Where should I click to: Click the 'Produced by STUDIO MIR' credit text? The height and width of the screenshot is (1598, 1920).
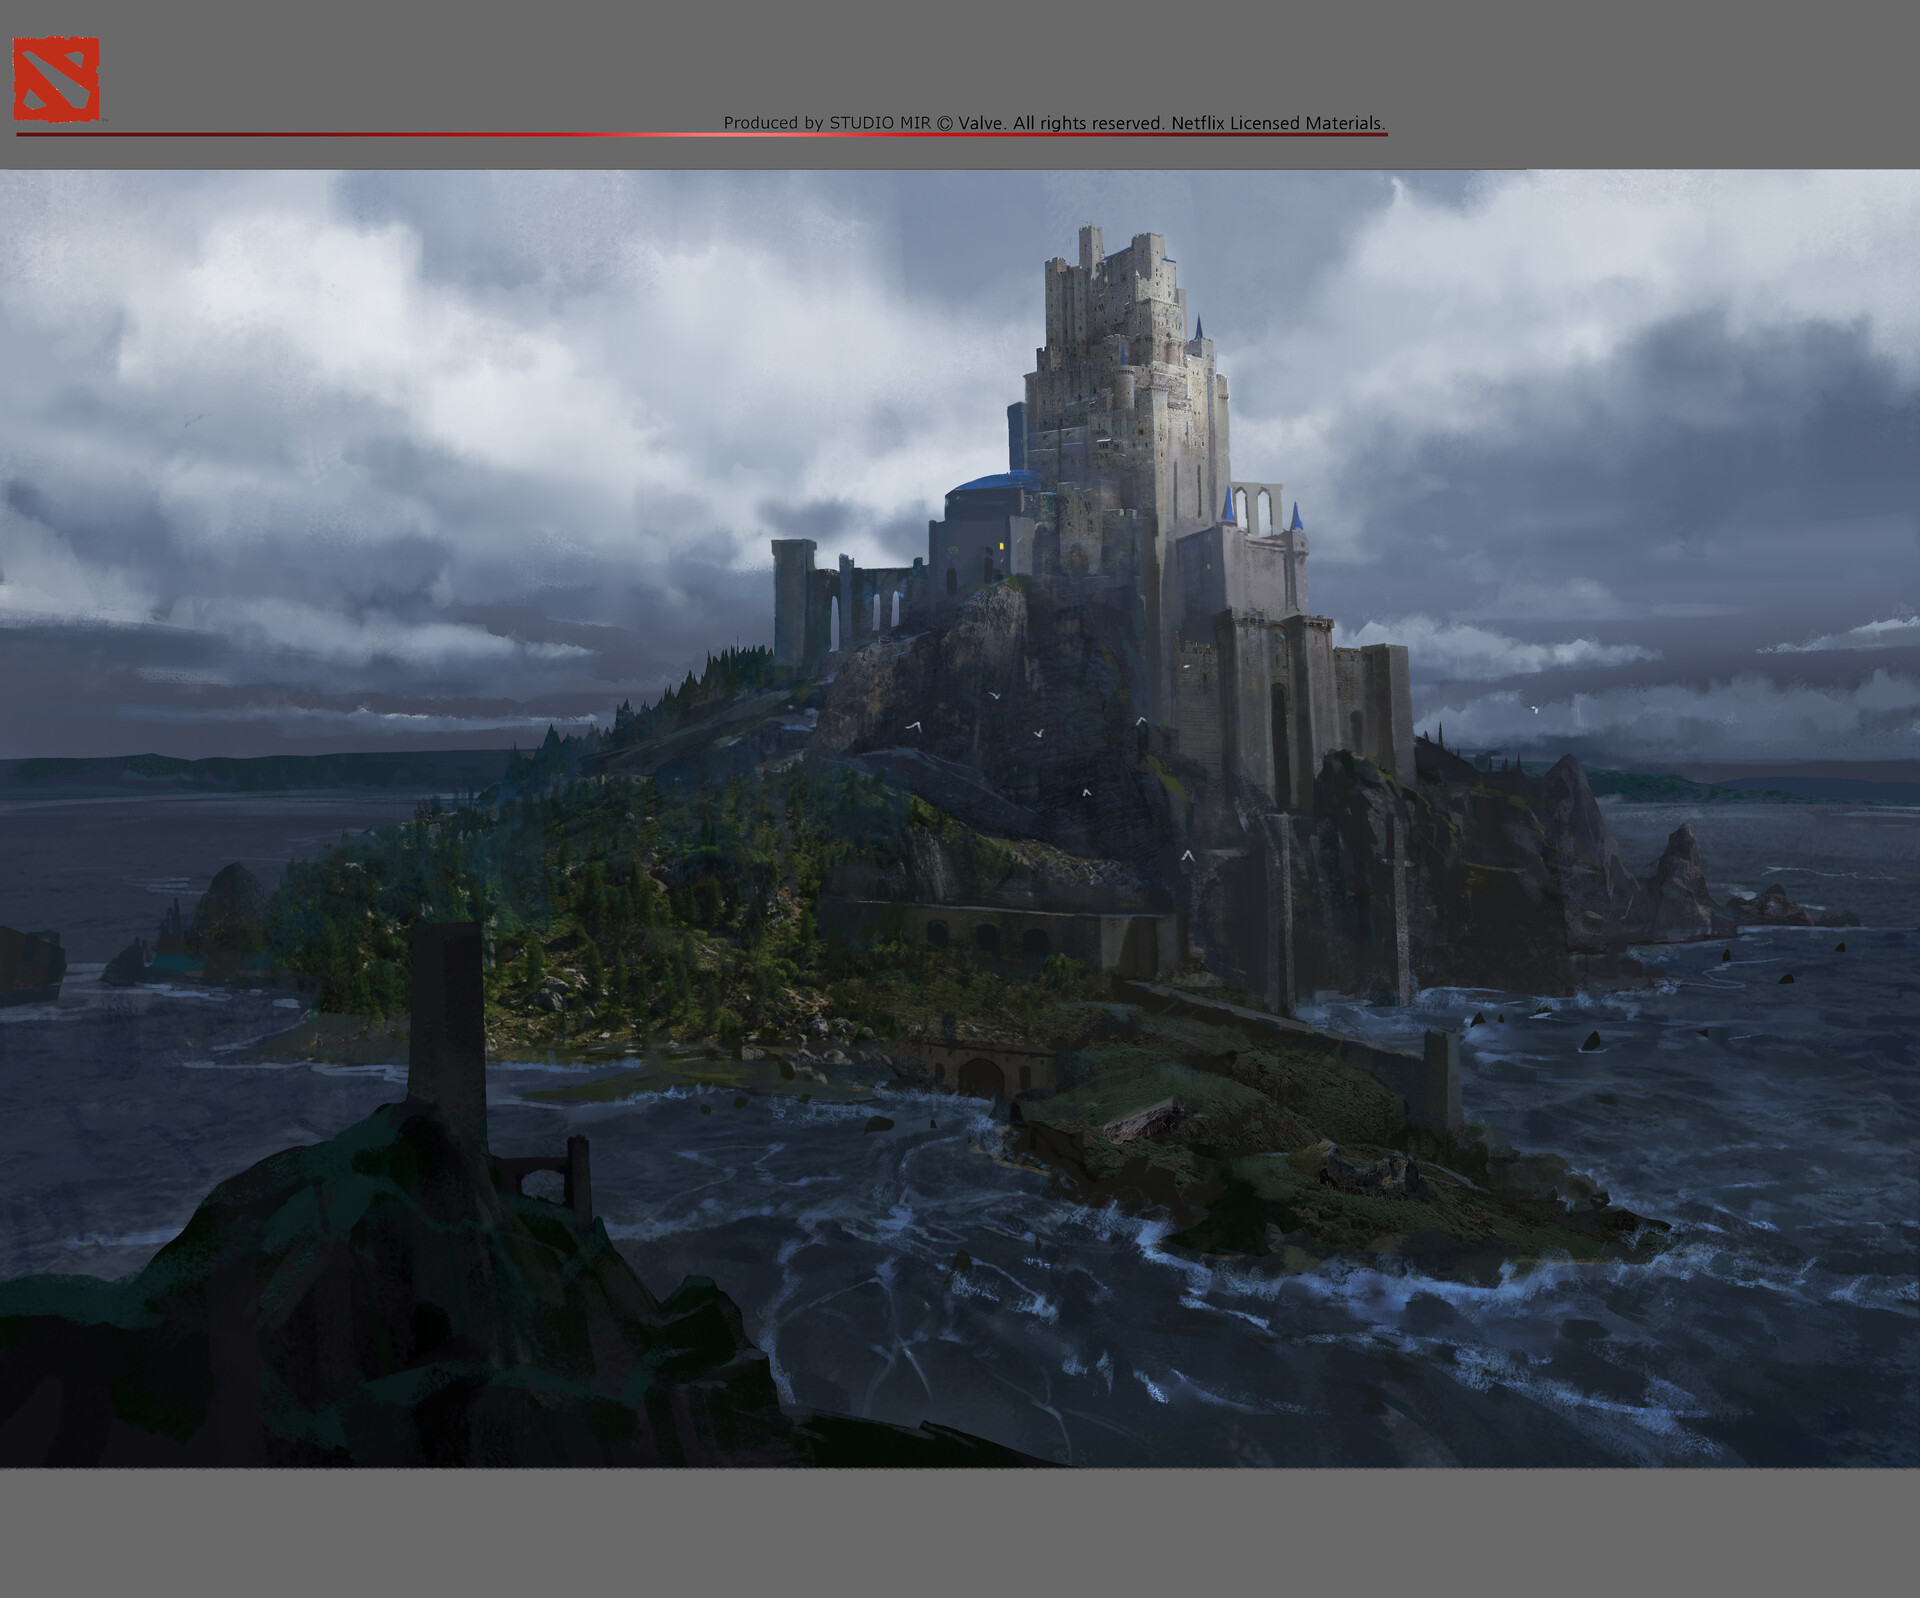point(827,122)
